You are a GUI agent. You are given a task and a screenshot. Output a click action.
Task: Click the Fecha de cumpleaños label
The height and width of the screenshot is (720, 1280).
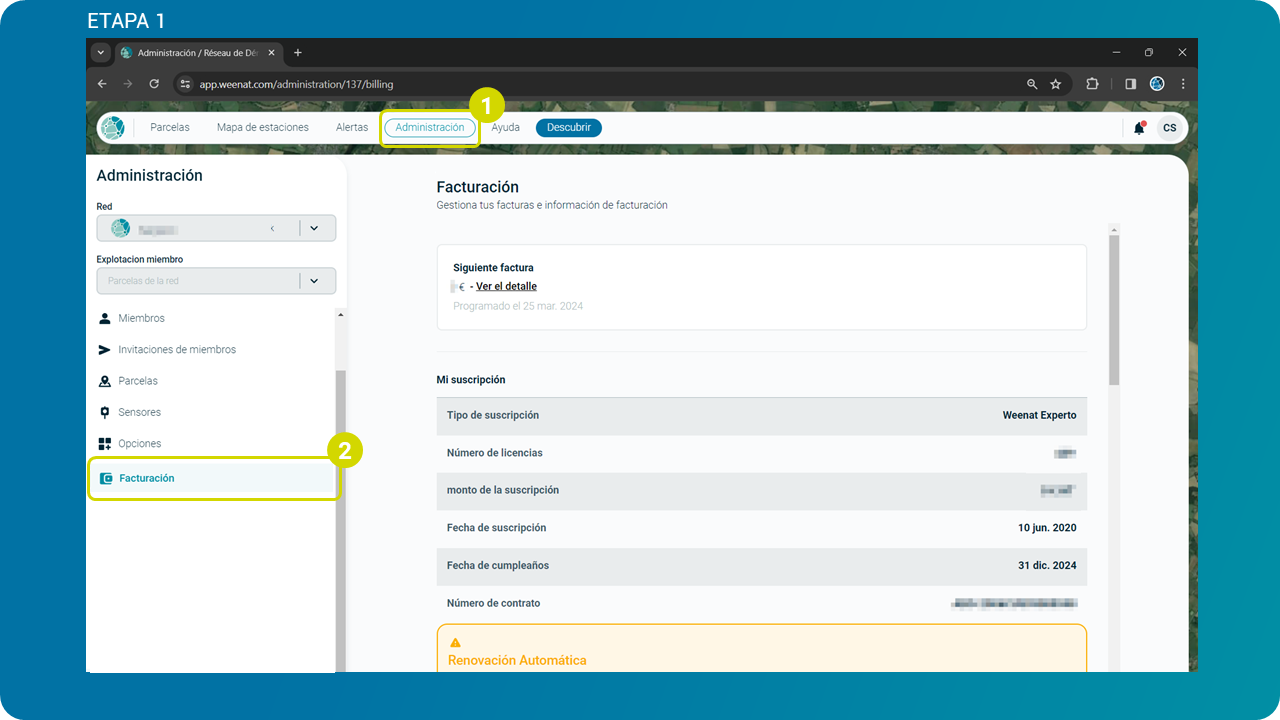[x=498, y=566]
